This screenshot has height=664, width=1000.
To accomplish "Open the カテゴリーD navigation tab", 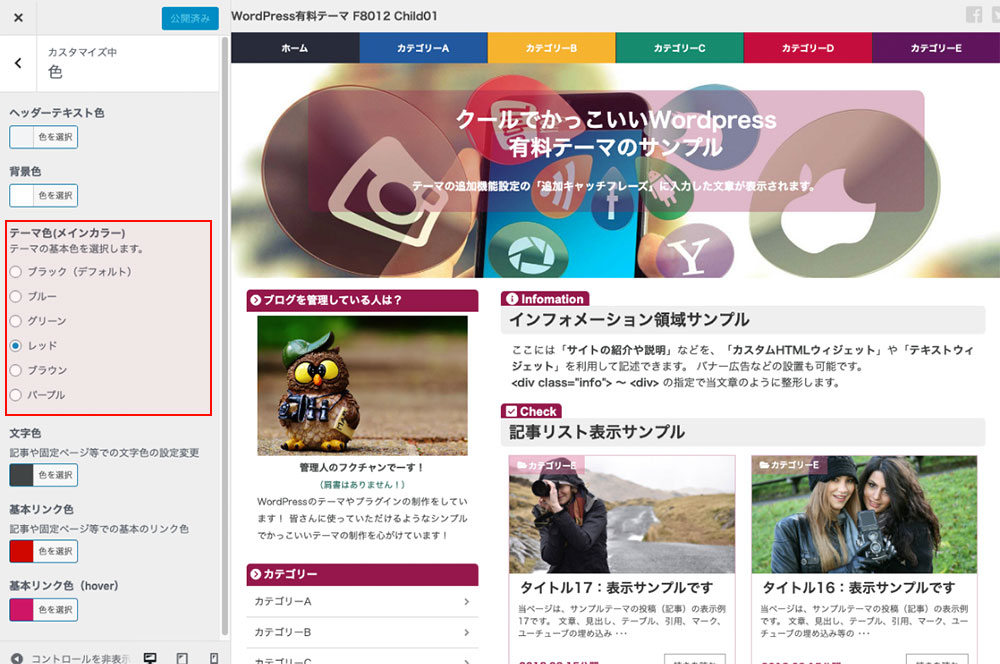I will click(807, 48).
